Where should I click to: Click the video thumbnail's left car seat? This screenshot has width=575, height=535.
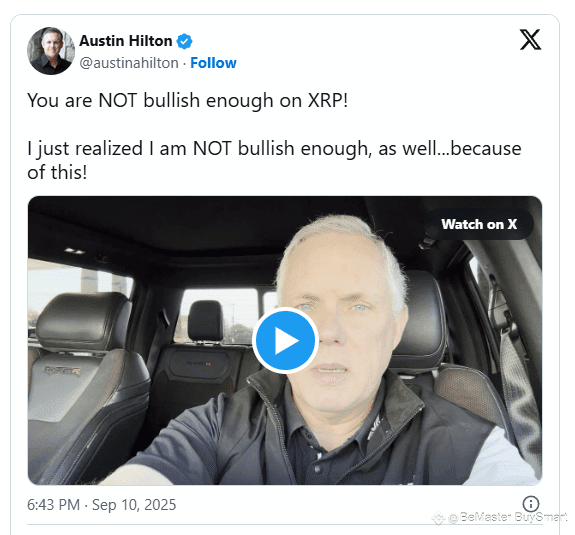[x=86, y=385]
